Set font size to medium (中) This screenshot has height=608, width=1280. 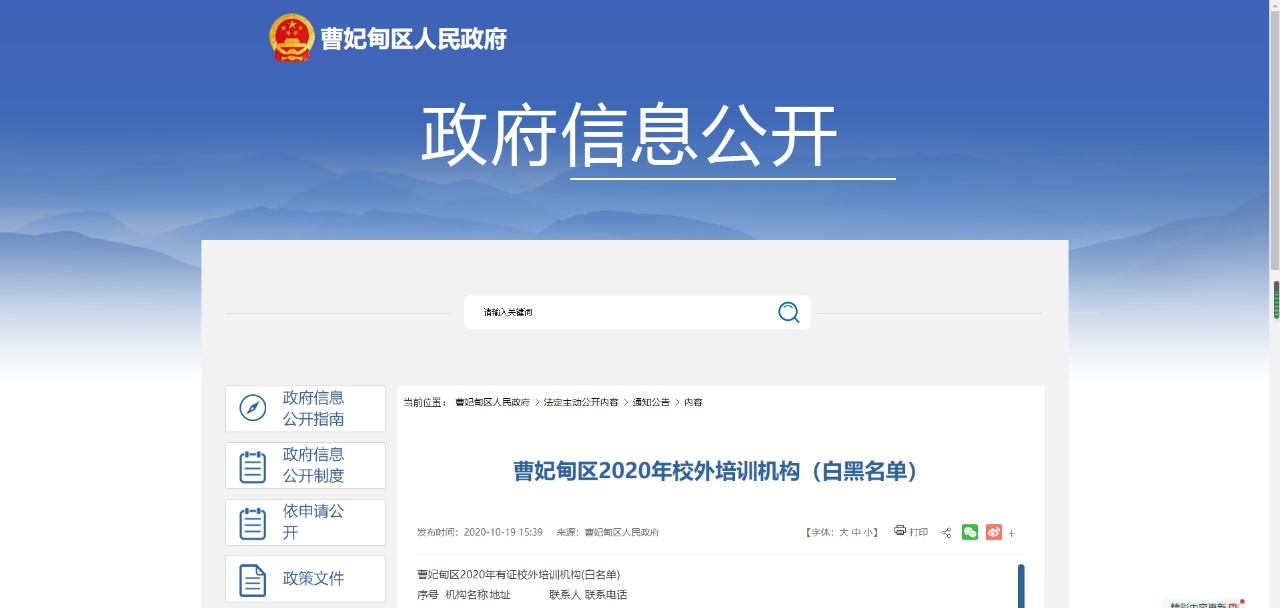click(856, 533)
